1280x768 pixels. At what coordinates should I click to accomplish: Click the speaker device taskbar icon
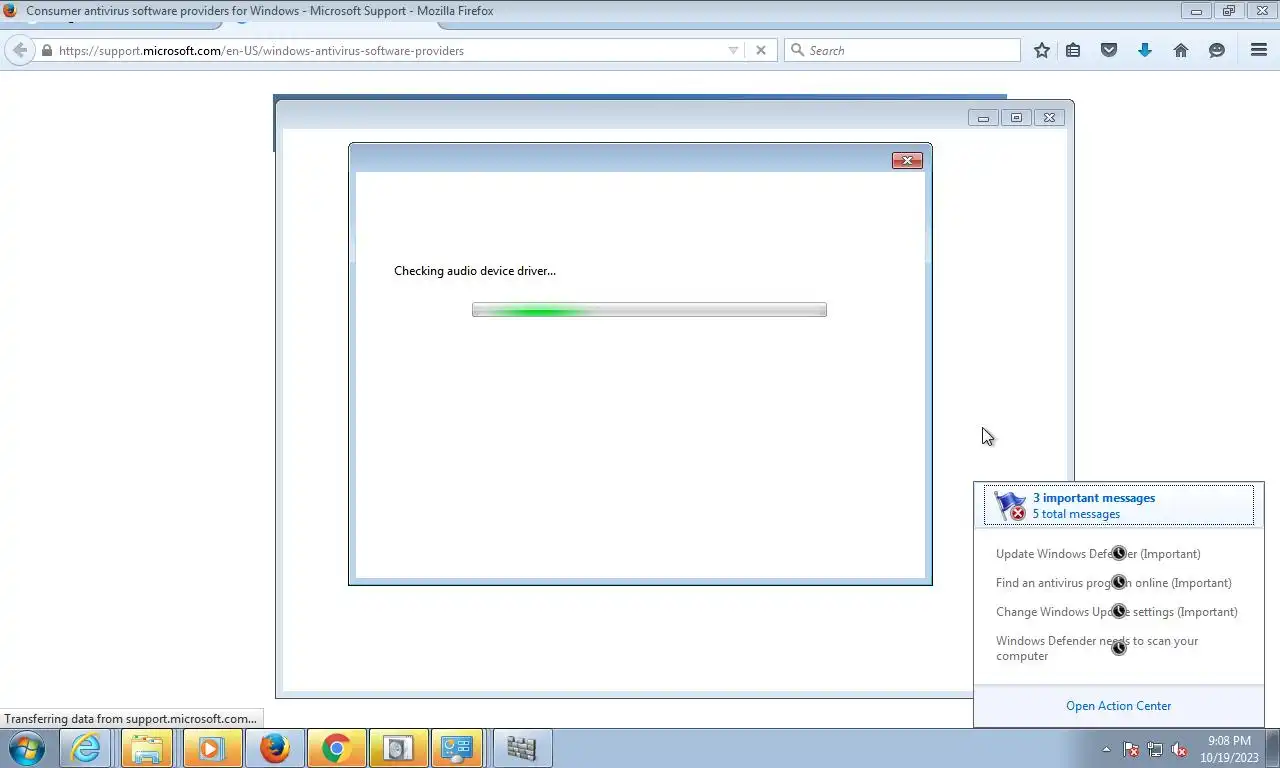(x=398, y=748)
